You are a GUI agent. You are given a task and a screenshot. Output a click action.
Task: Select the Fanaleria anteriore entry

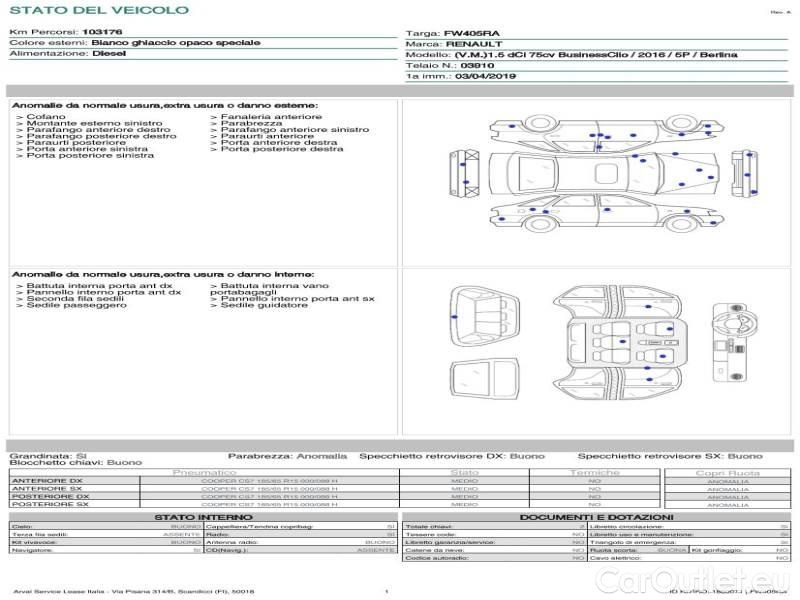coord(266,117)
